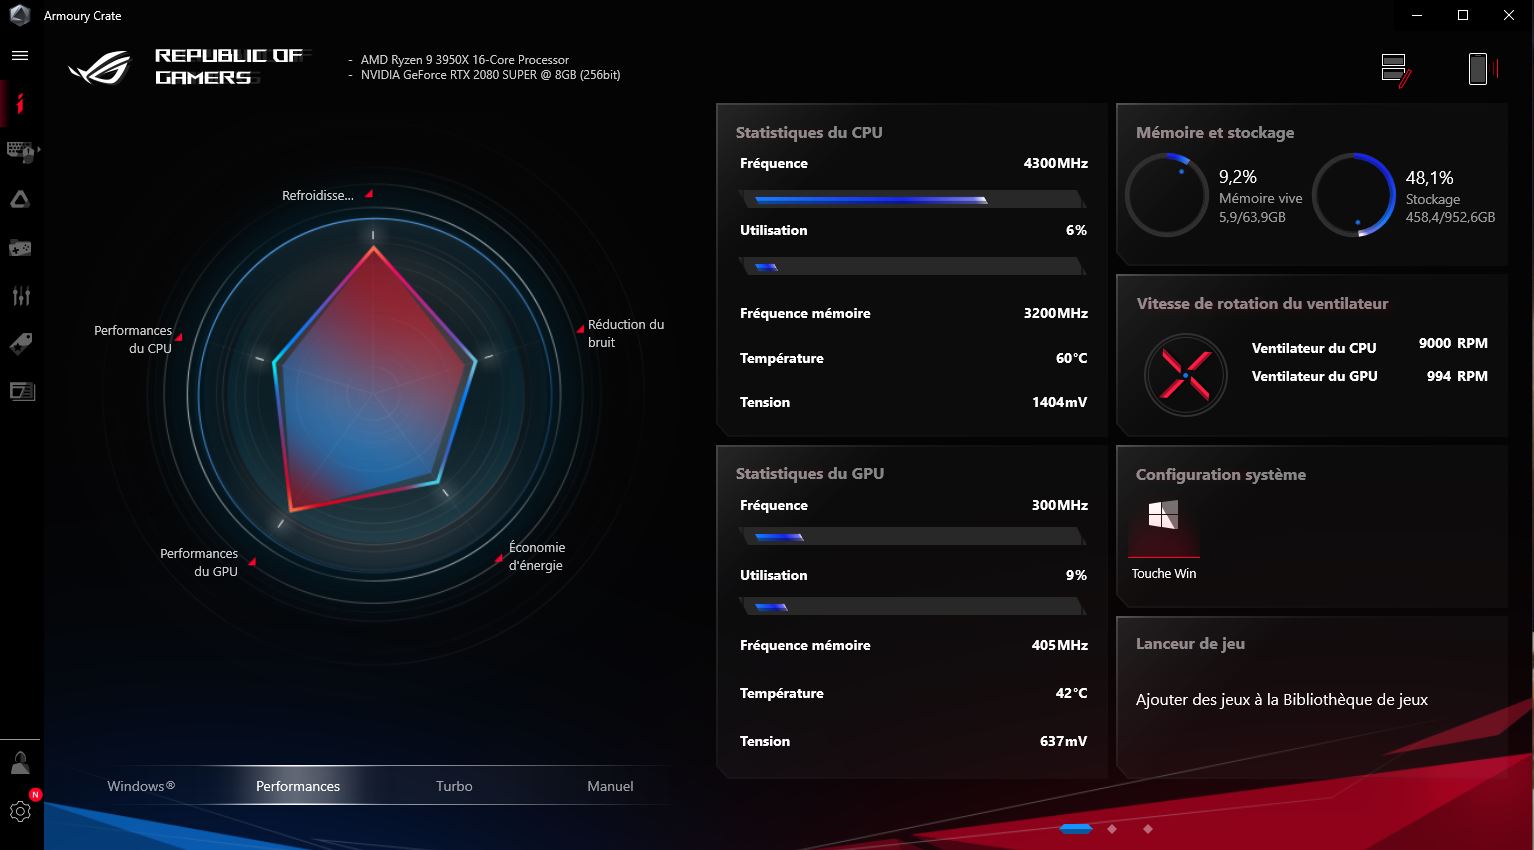The height and width of the screenshot is (850, 1534).
Task: Click the red X fan icon
Action: click(x=1185, y=375)
